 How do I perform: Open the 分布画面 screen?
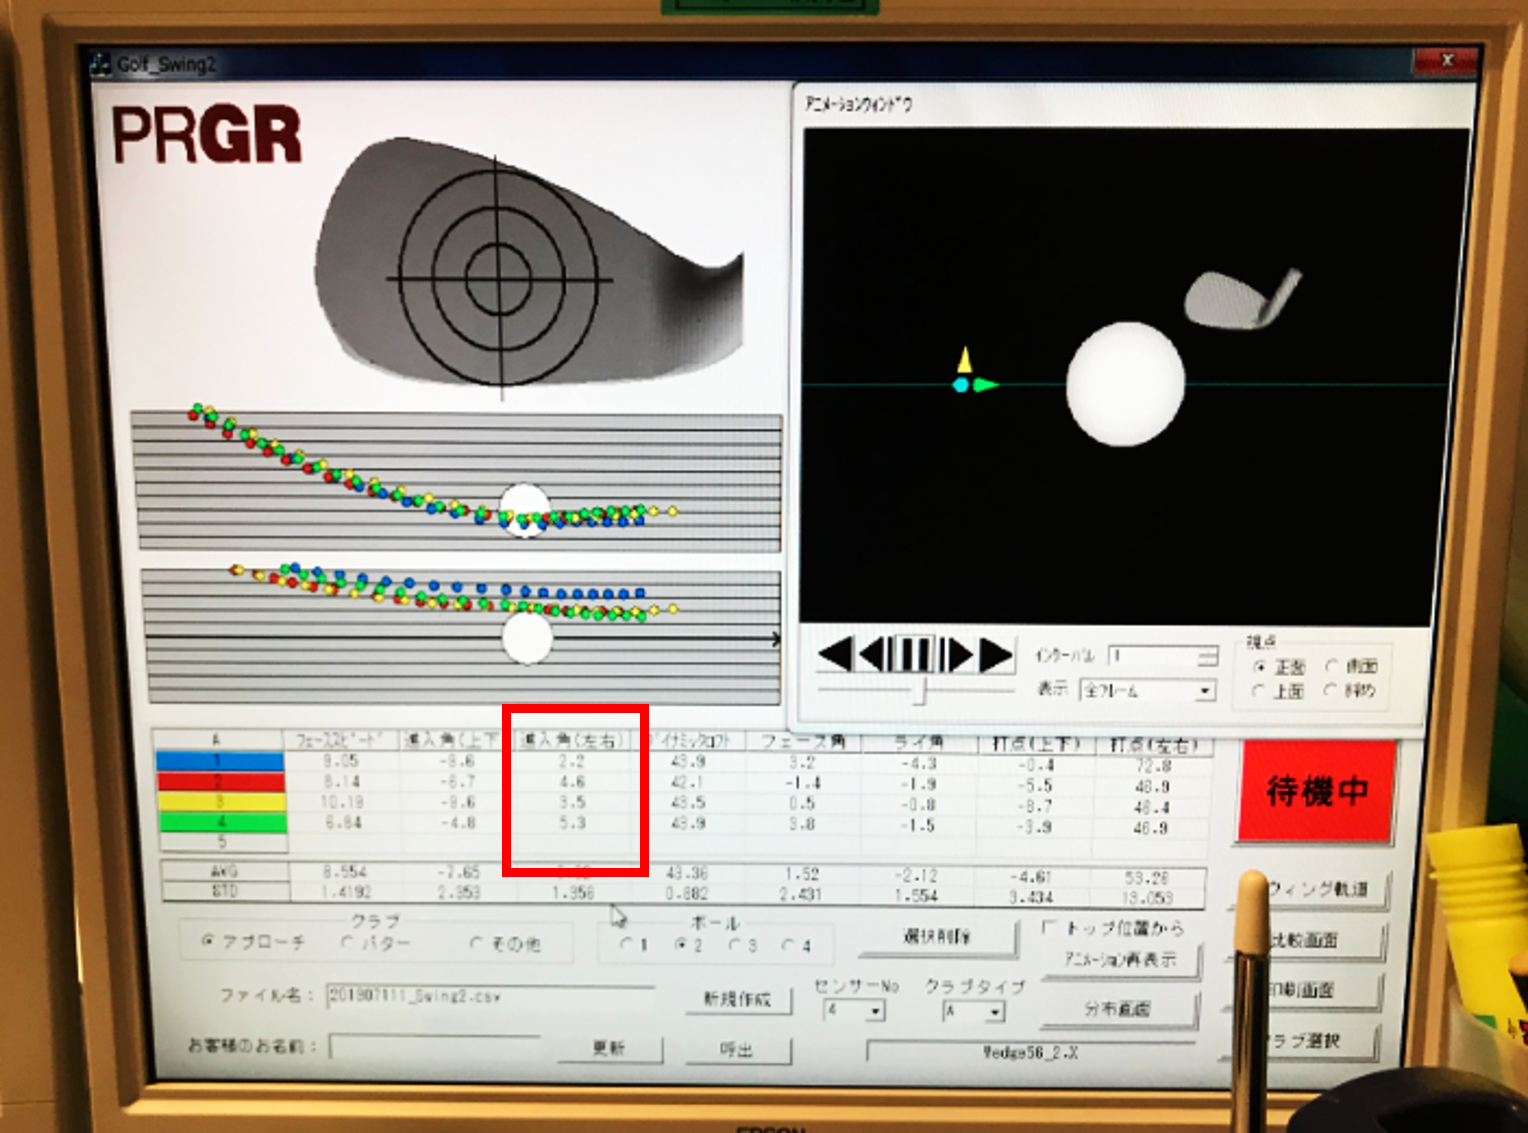coord(1118,1009)
